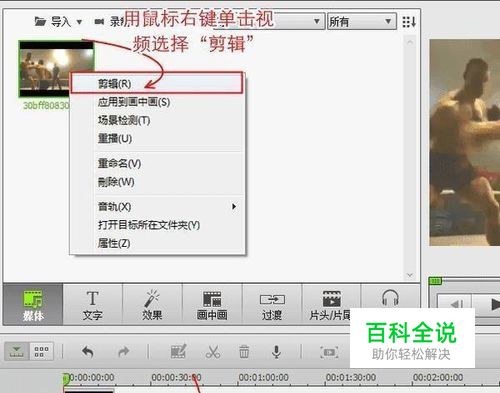Image resolution: width=500 pixels, height=393 pixels.
Task: Select 场景检测(T) in context menu
Action: point(157,120)
